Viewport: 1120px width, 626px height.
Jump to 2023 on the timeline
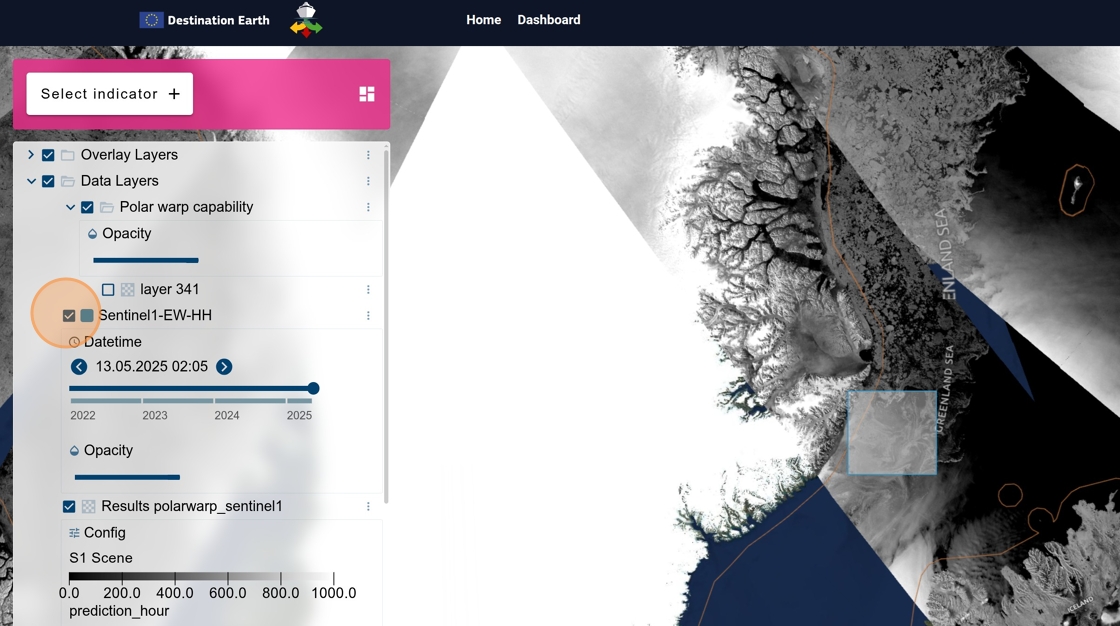pos(155,415)
